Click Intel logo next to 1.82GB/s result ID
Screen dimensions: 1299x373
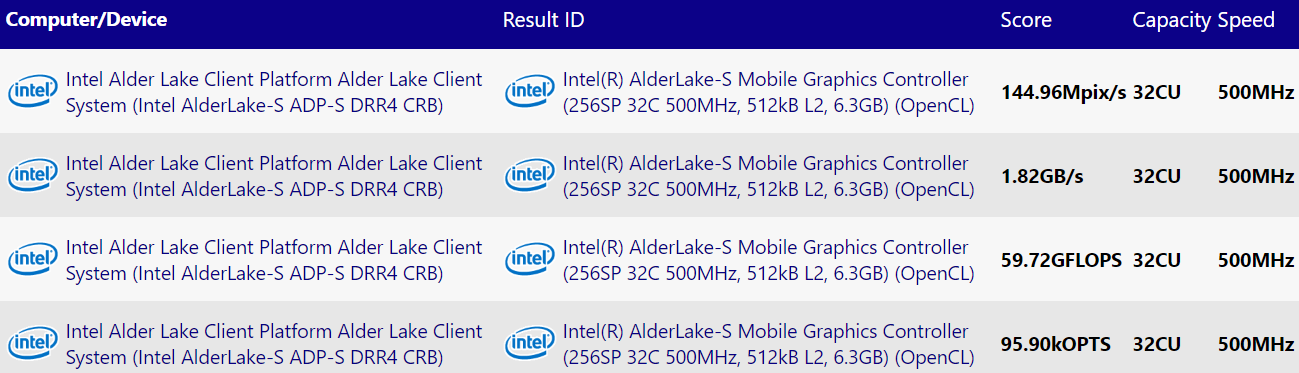point(530,176)
